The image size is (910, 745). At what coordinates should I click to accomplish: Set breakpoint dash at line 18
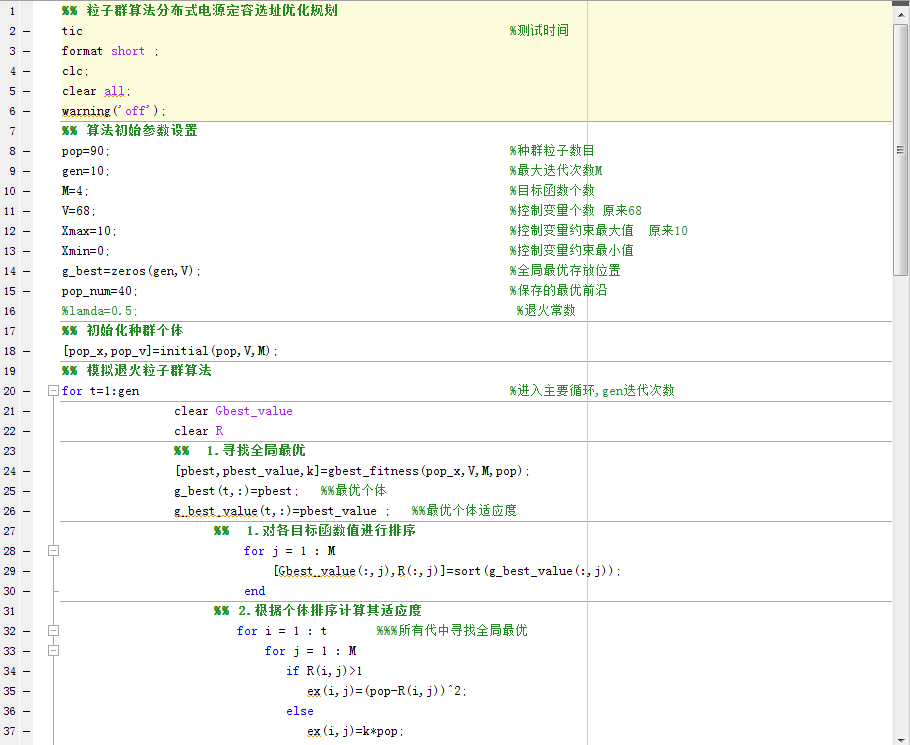(x=27, y=351)
